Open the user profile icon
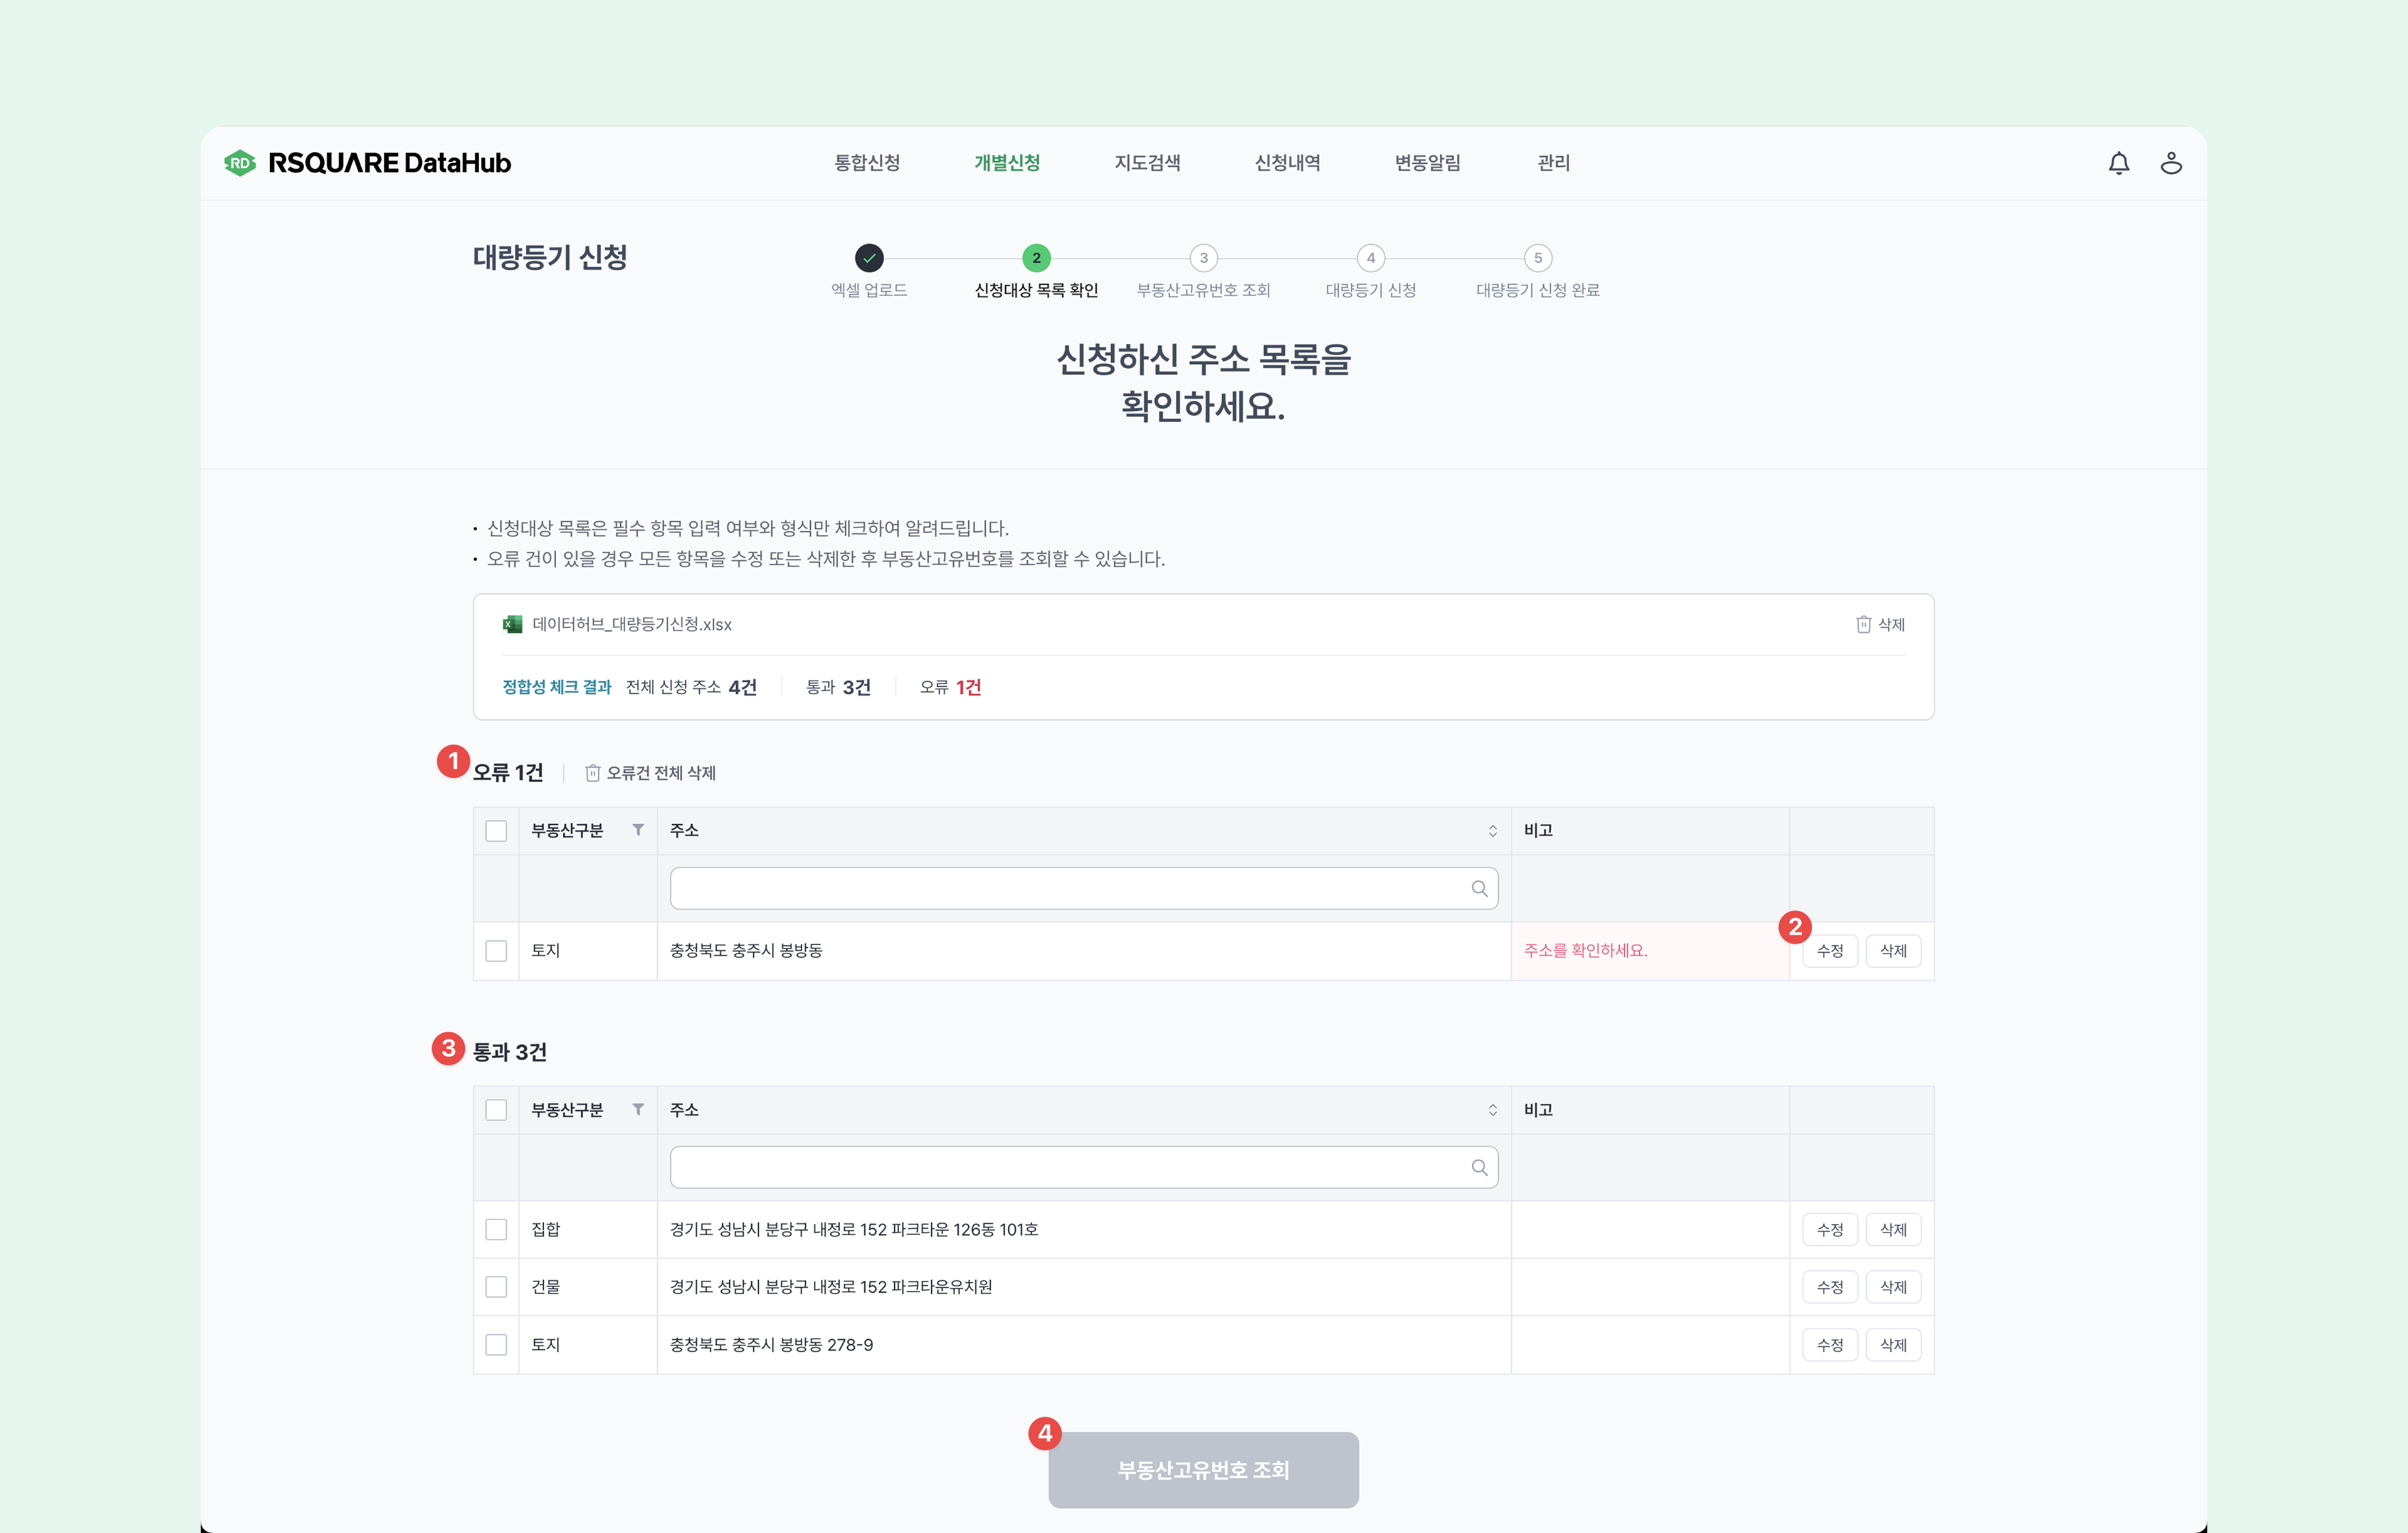The image size is (2408, 1533). [2170, 163]
